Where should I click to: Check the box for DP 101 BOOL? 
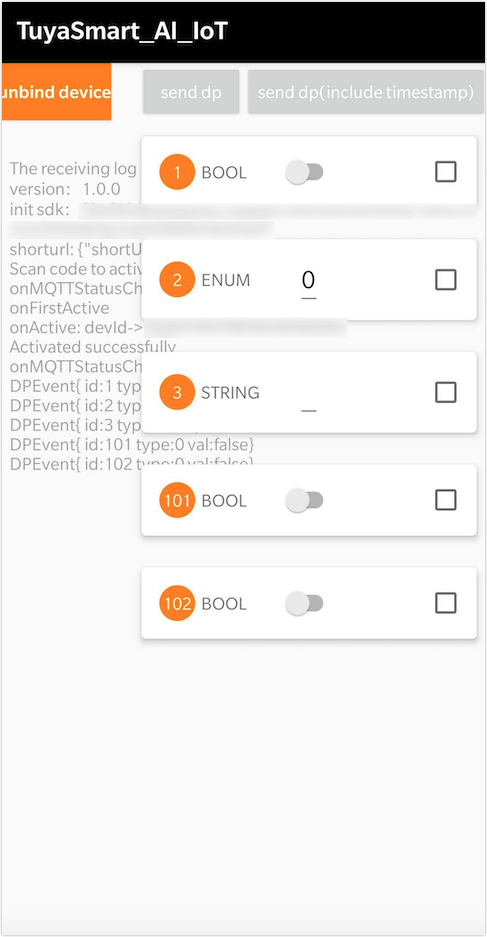(x=446, y=500)
